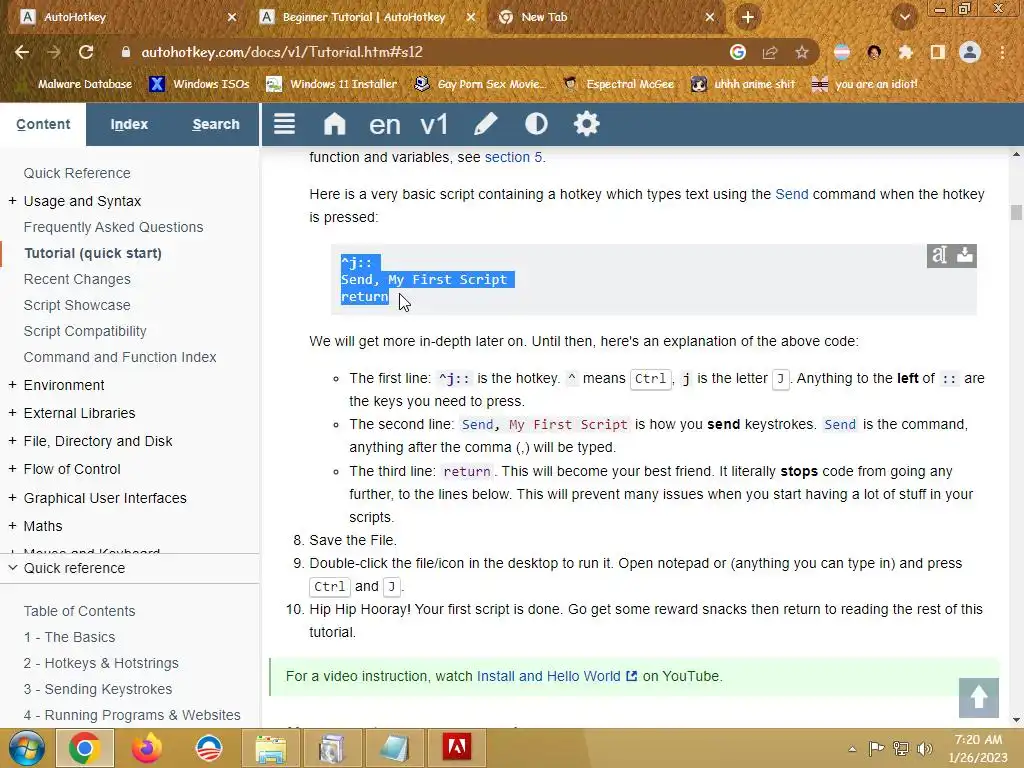Screen dimensions: 1024x768
Task: Select the Search sidebar tab
Action: [x=216, y=124]
